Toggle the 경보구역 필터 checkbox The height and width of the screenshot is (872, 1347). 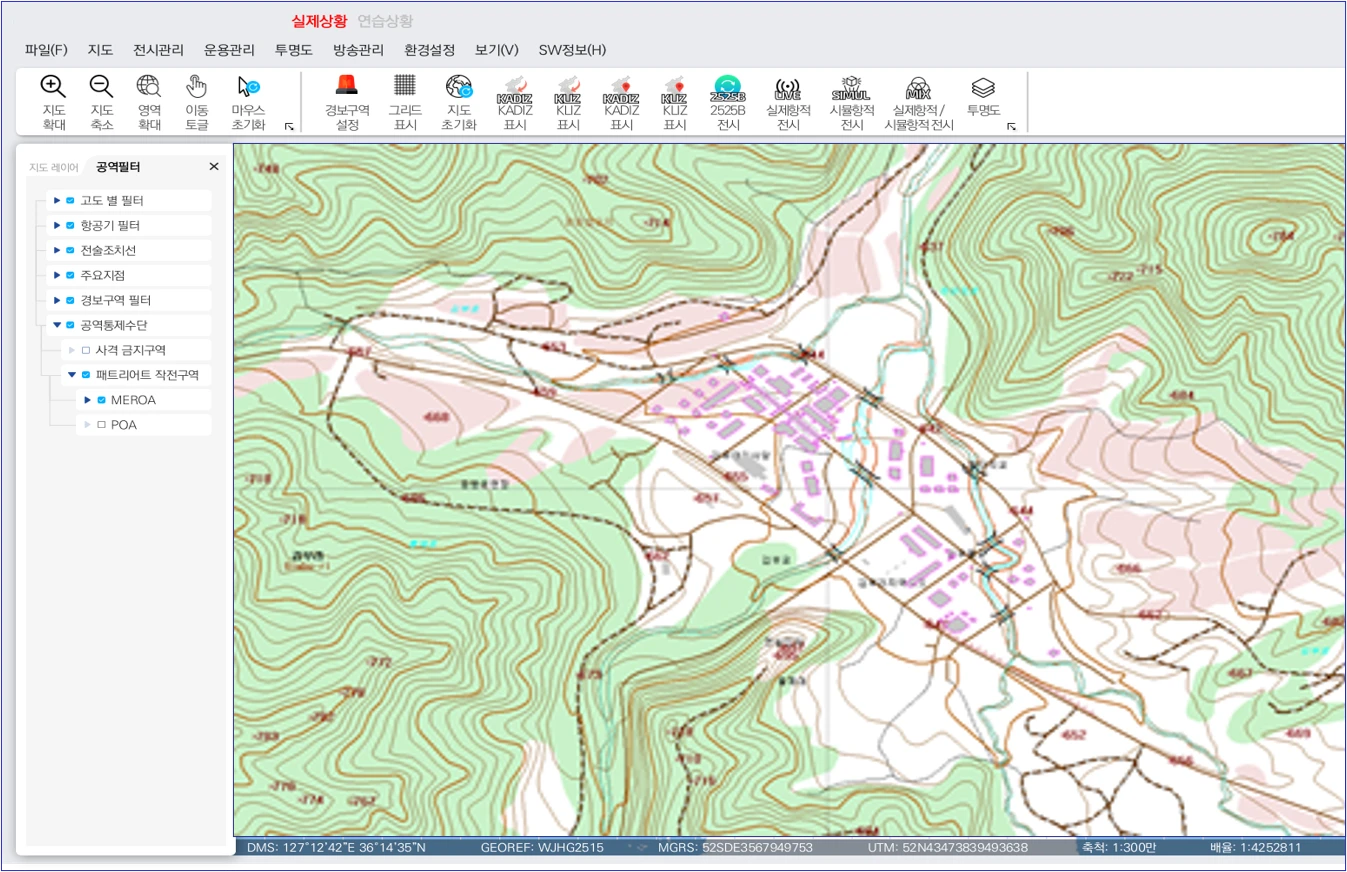(x=70, y=300)
